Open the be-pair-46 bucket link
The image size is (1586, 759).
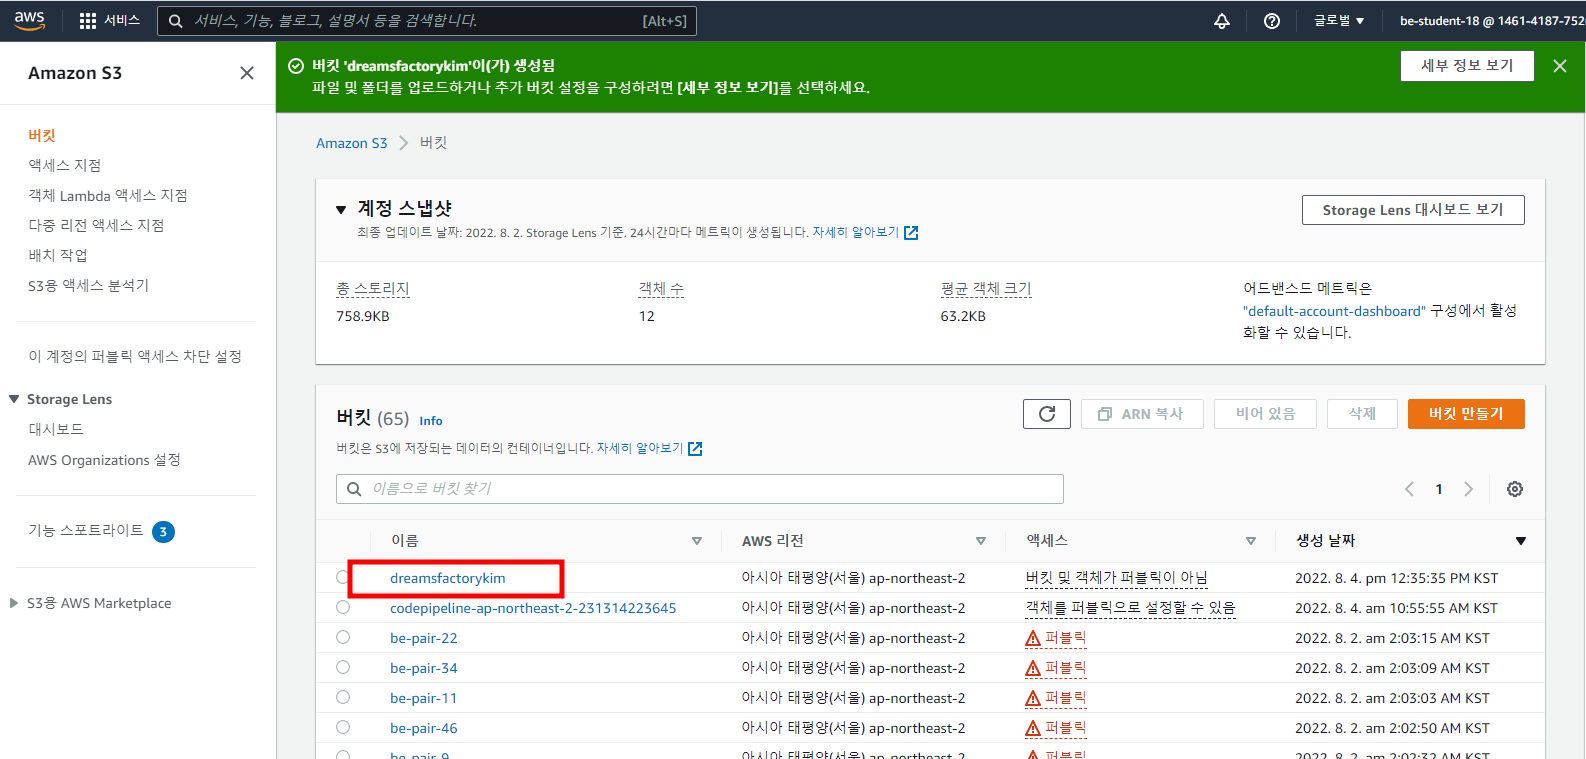(x=424, y=728)
